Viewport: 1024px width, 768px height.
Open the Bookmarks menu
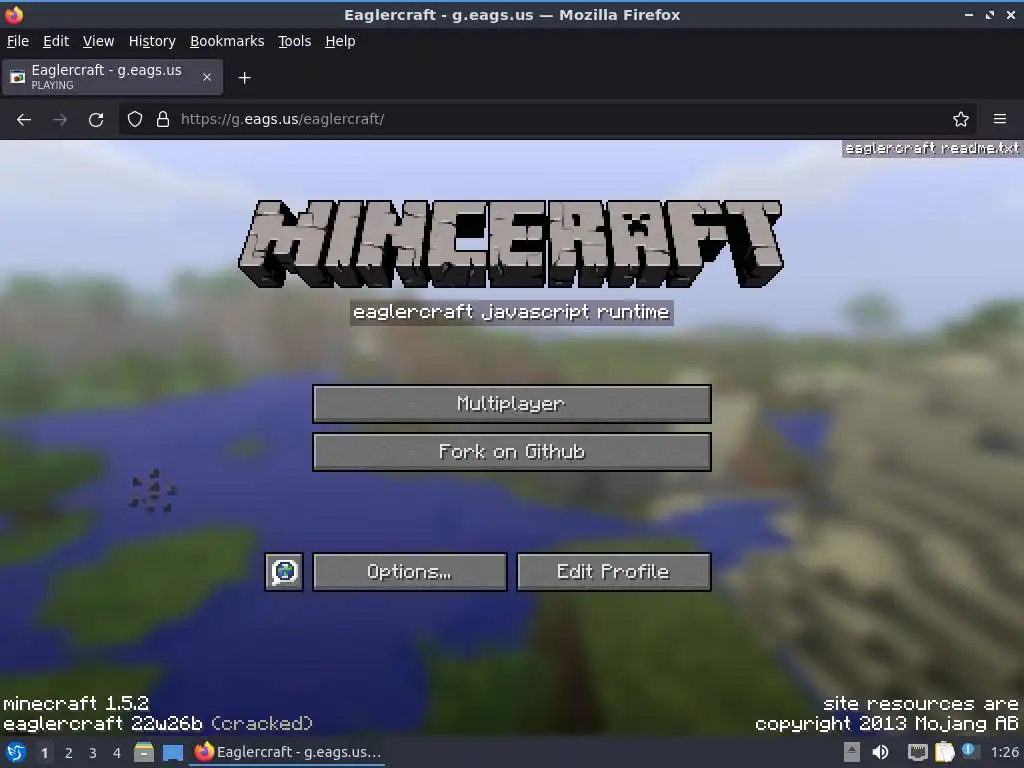tap(227, 41)
